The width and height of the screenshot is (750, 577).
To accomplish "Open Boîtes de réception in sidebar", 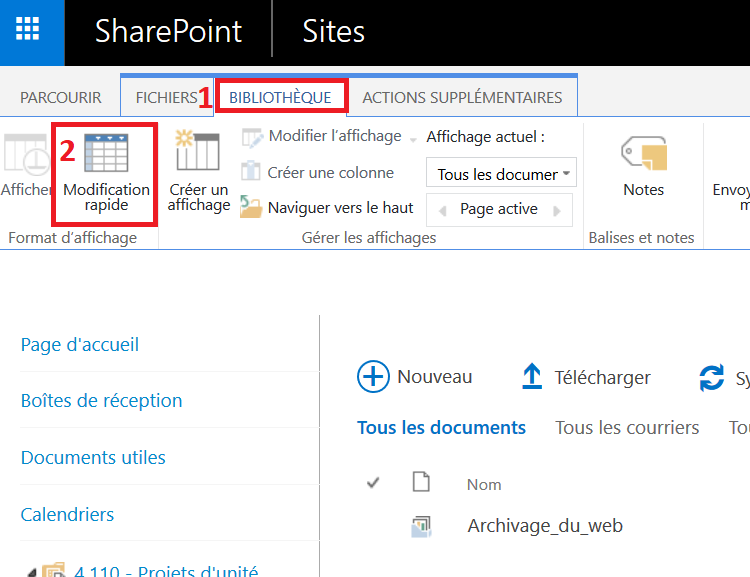I will tap(101, 401).
